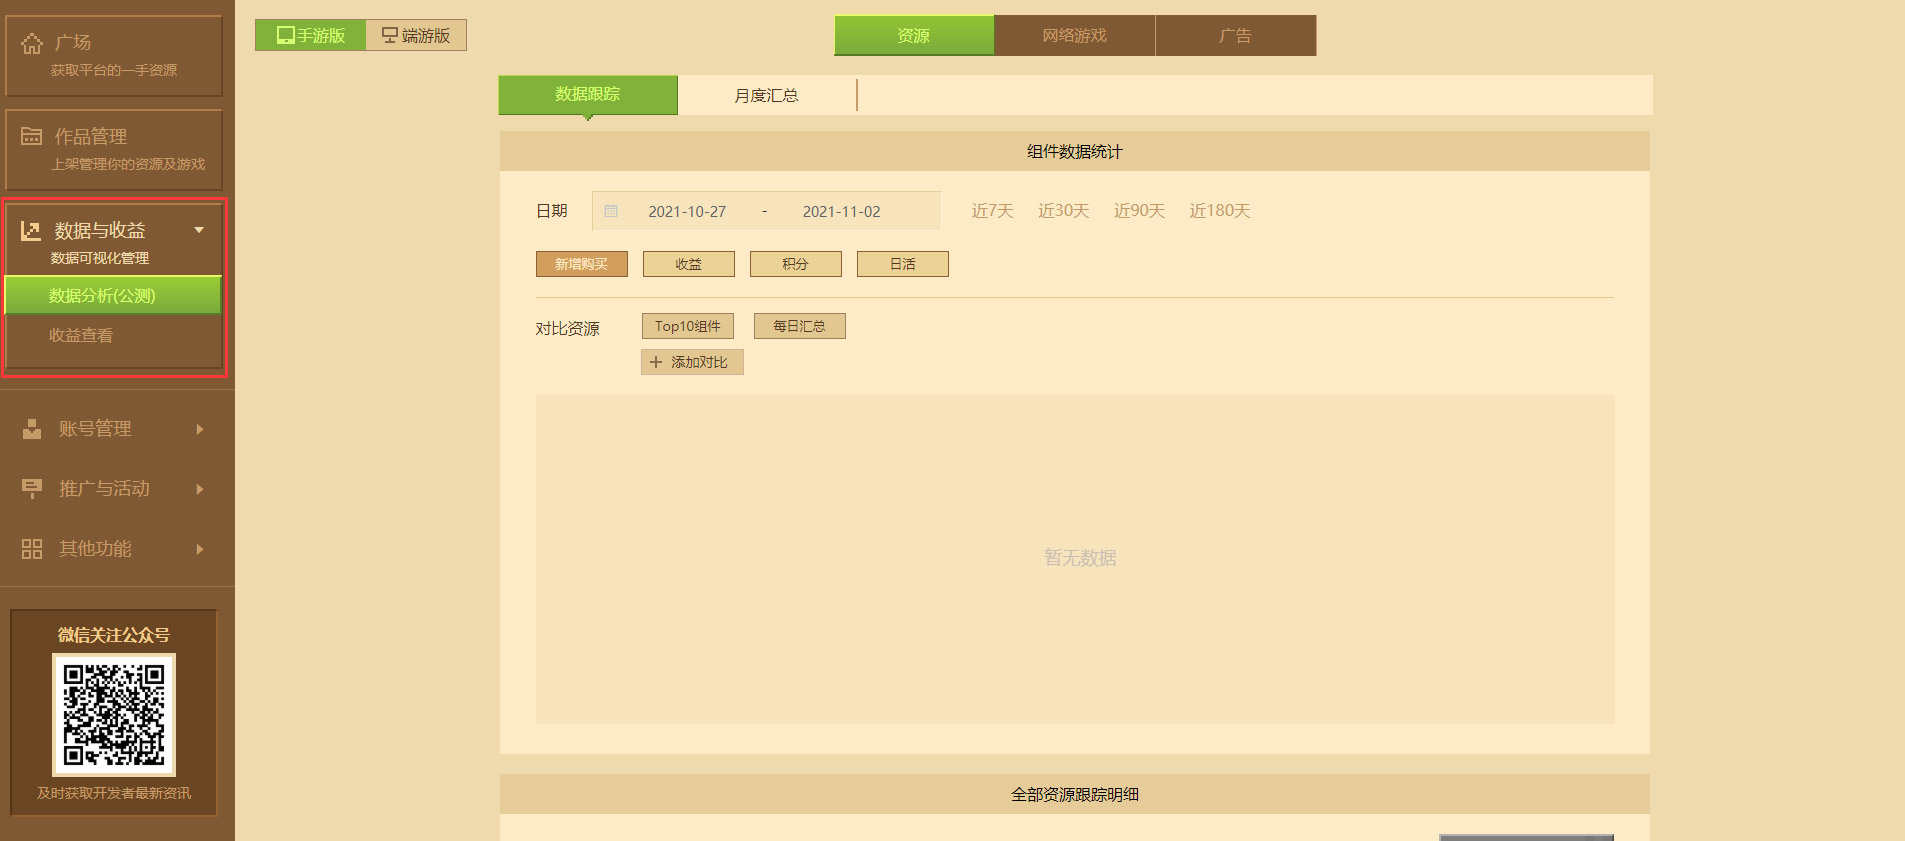The height and width of the screenshot is (841, 1905).
Task: Click the 全部资源跟踪明细 section header
Action: point(1075,794)
